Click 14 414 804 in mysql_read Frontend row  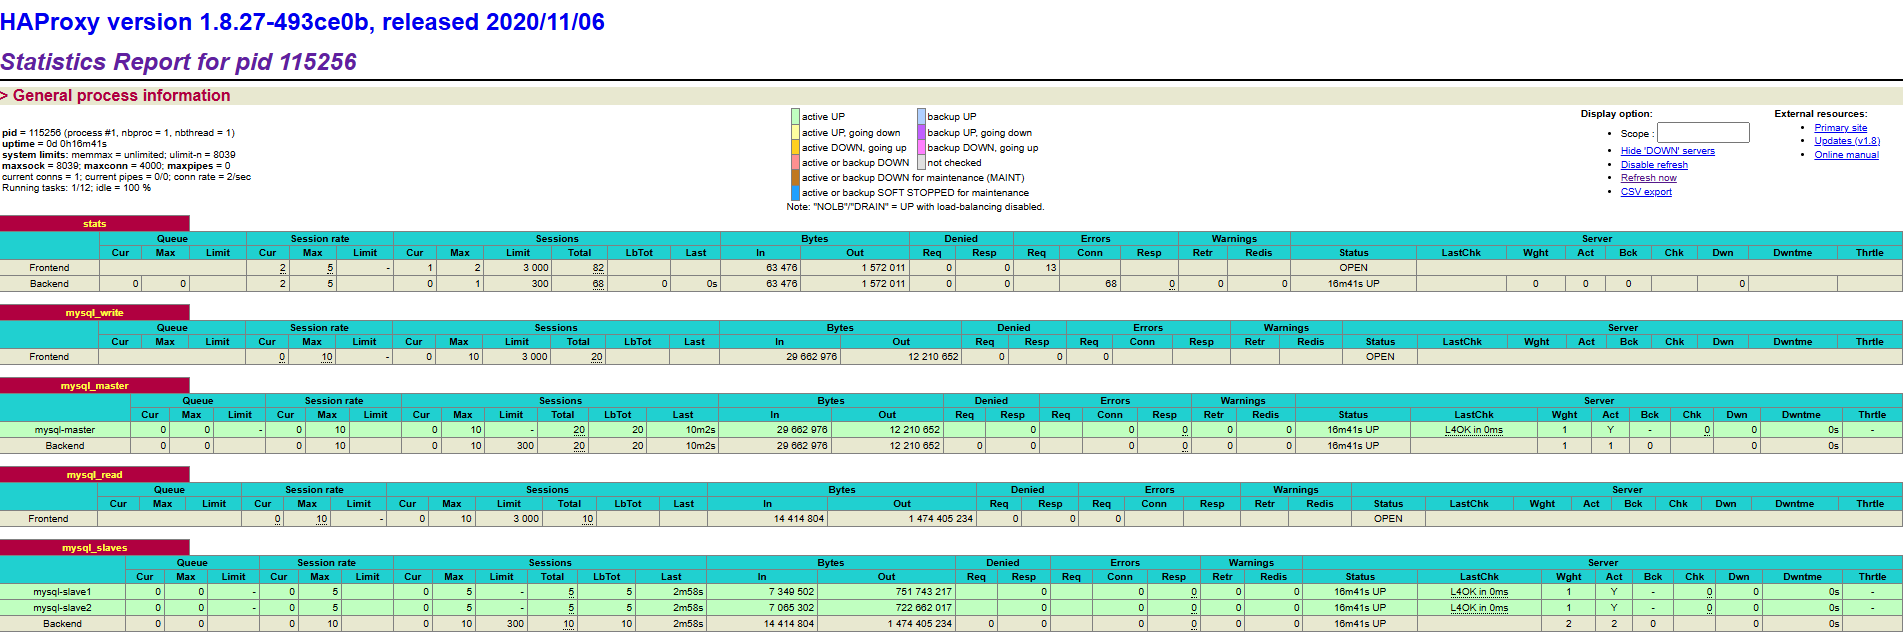[799, 519]
